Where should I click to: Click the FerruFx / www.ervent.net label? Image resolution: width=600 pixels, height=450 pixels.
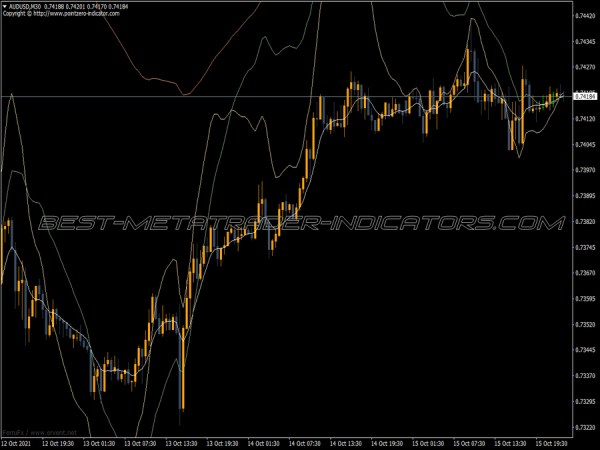40,433
